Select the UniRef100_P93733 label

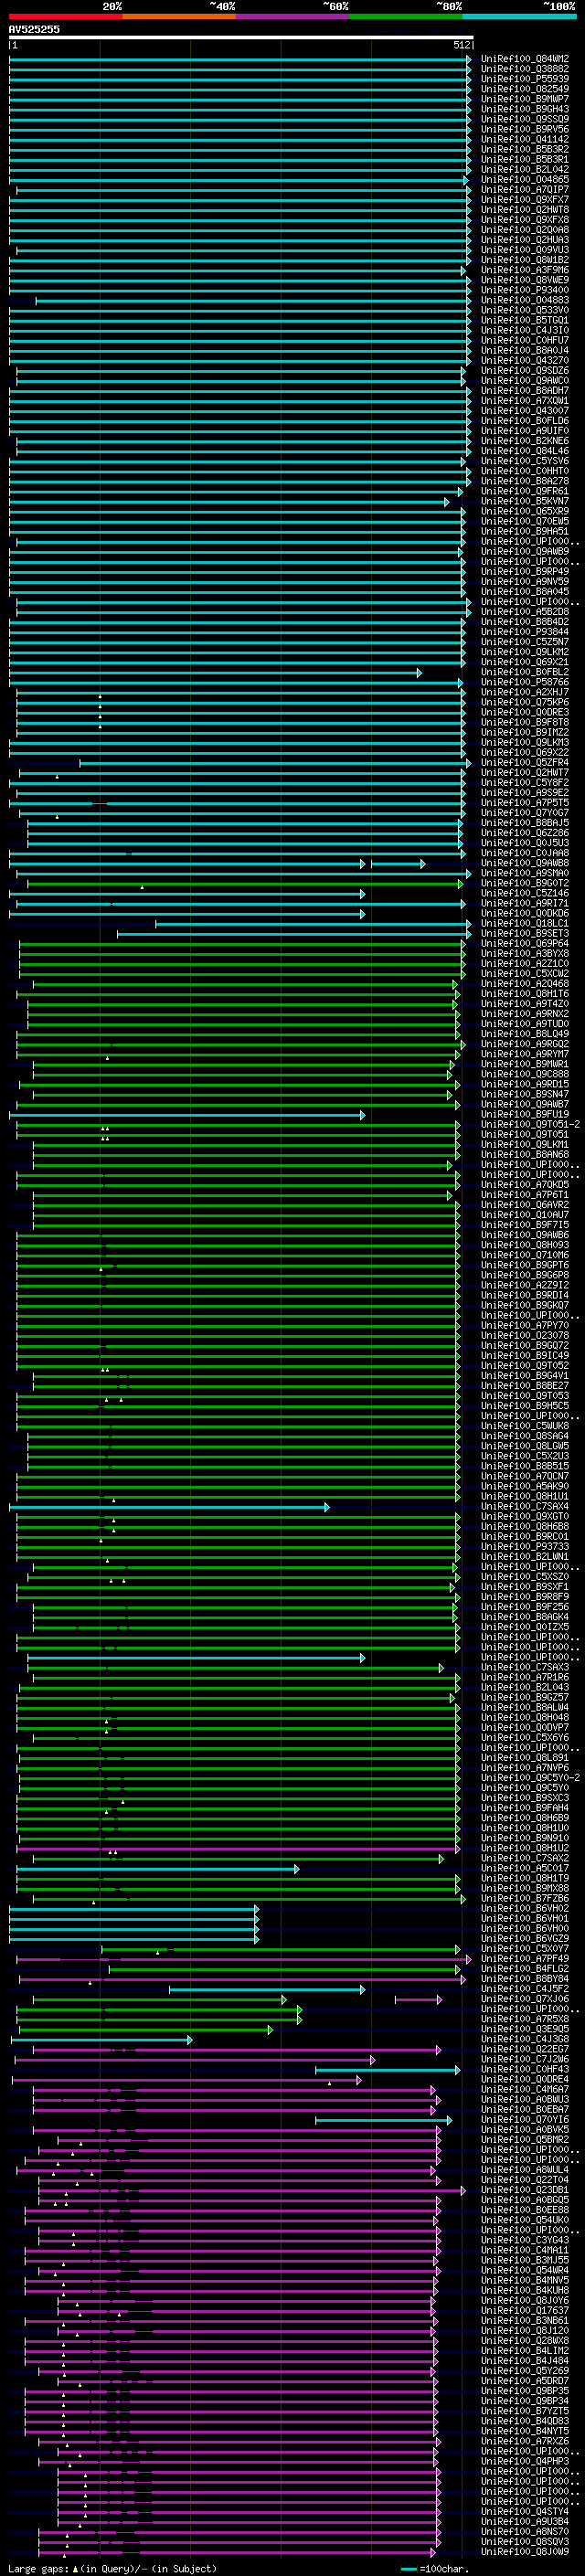pyautogui.click(x=525, y=1547)
